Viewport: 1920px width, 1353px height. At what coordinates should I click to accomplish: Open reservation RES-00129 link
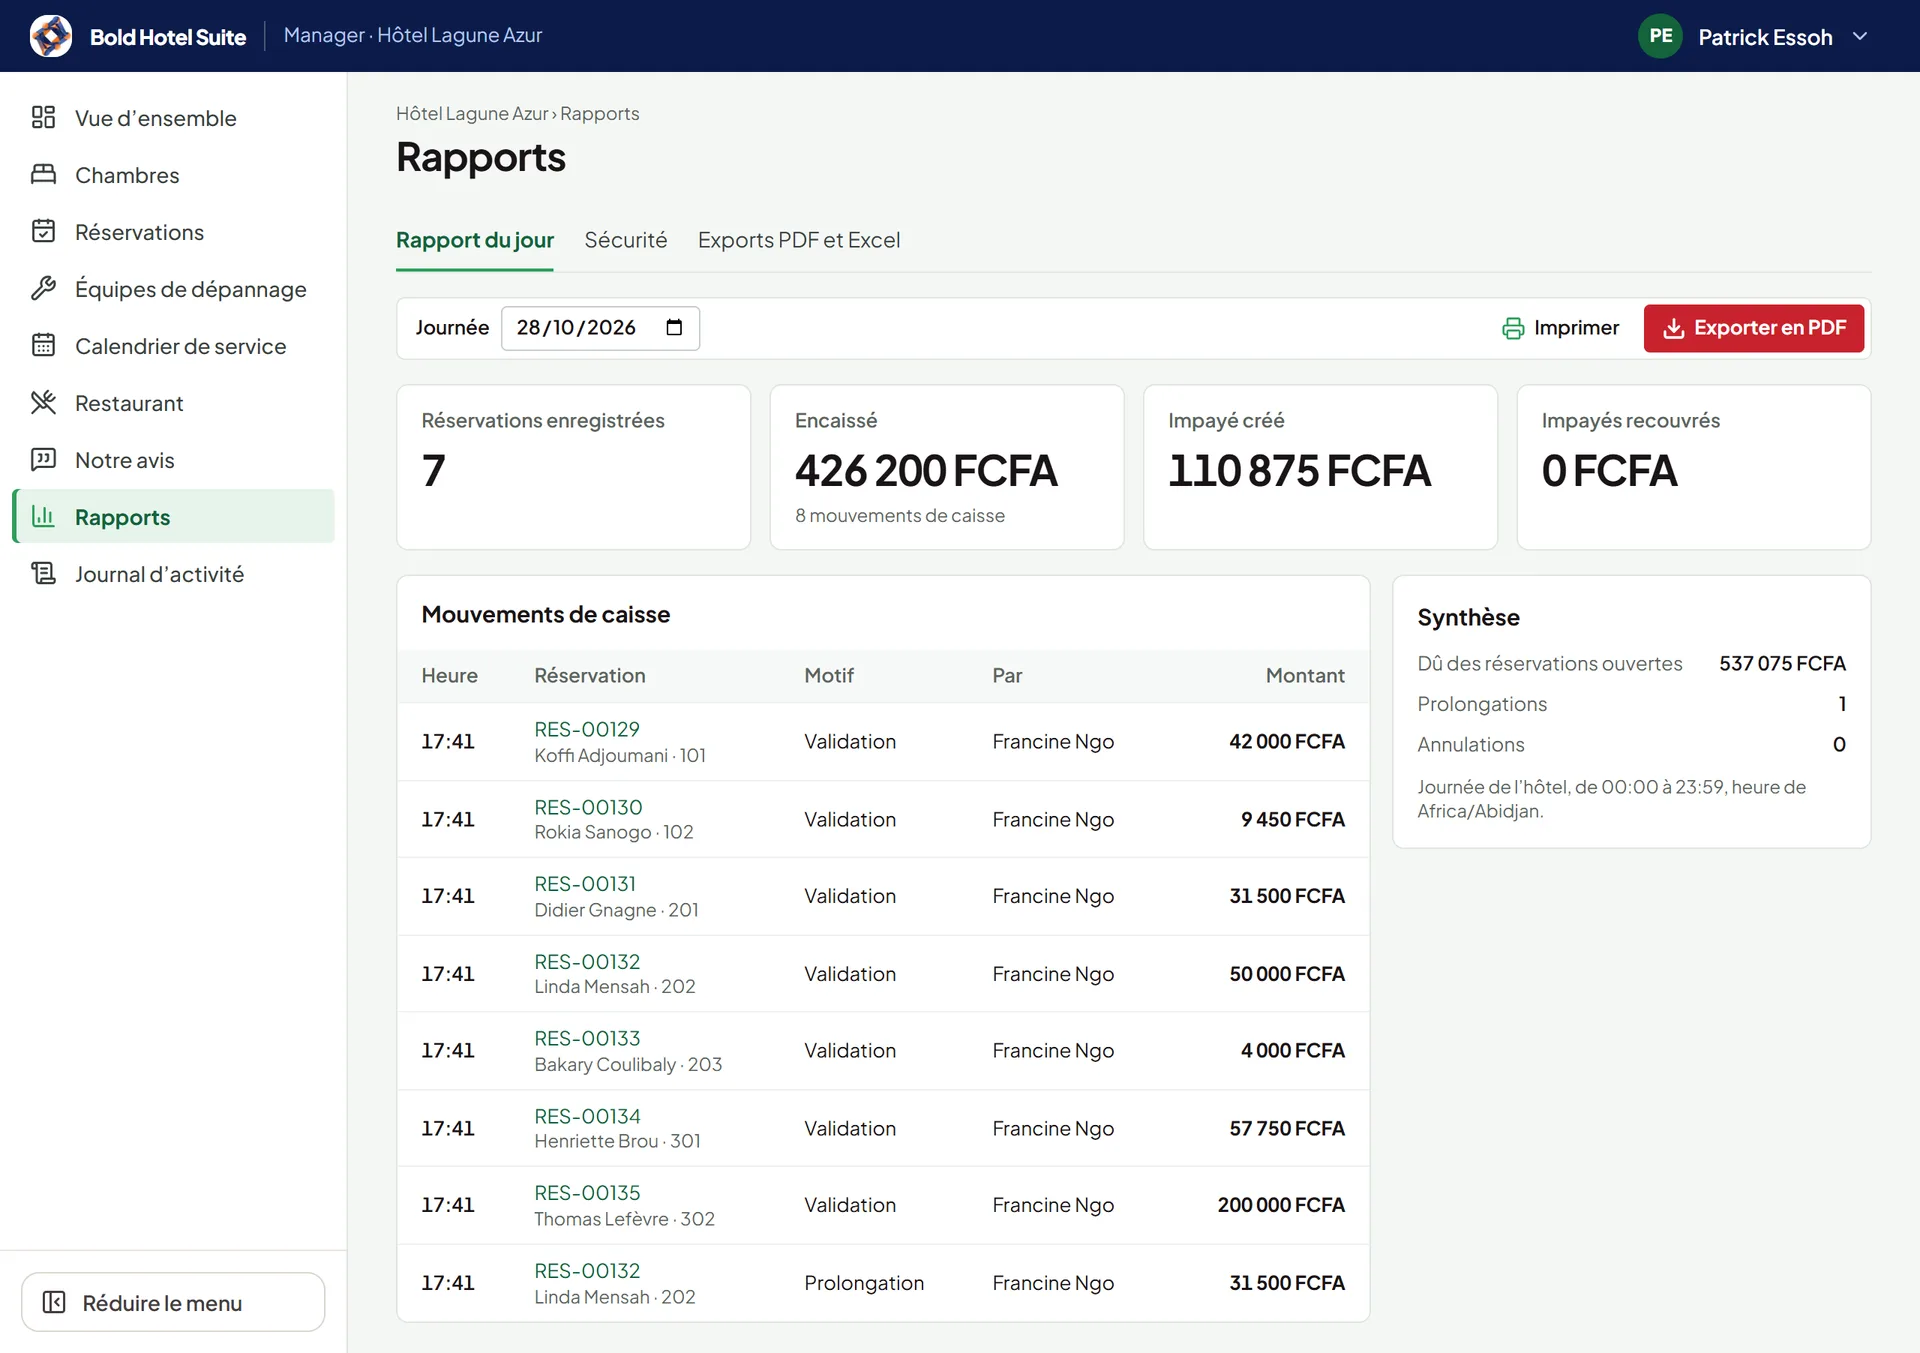pyautogui.click(x=587, y=729)
